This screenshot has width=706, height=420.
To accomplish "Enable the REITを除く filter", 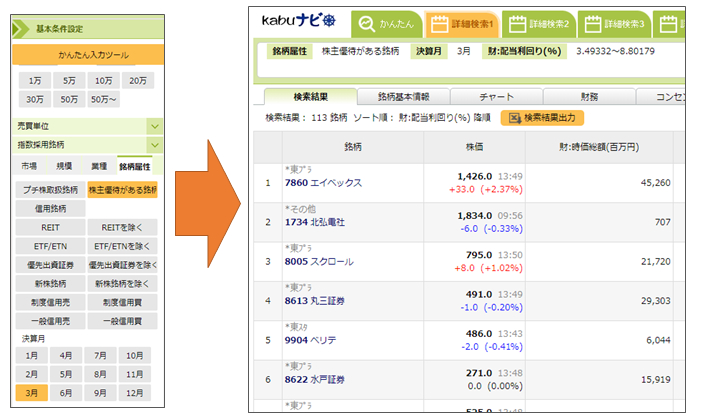I will pyautogui.click(x=122, y=228).
